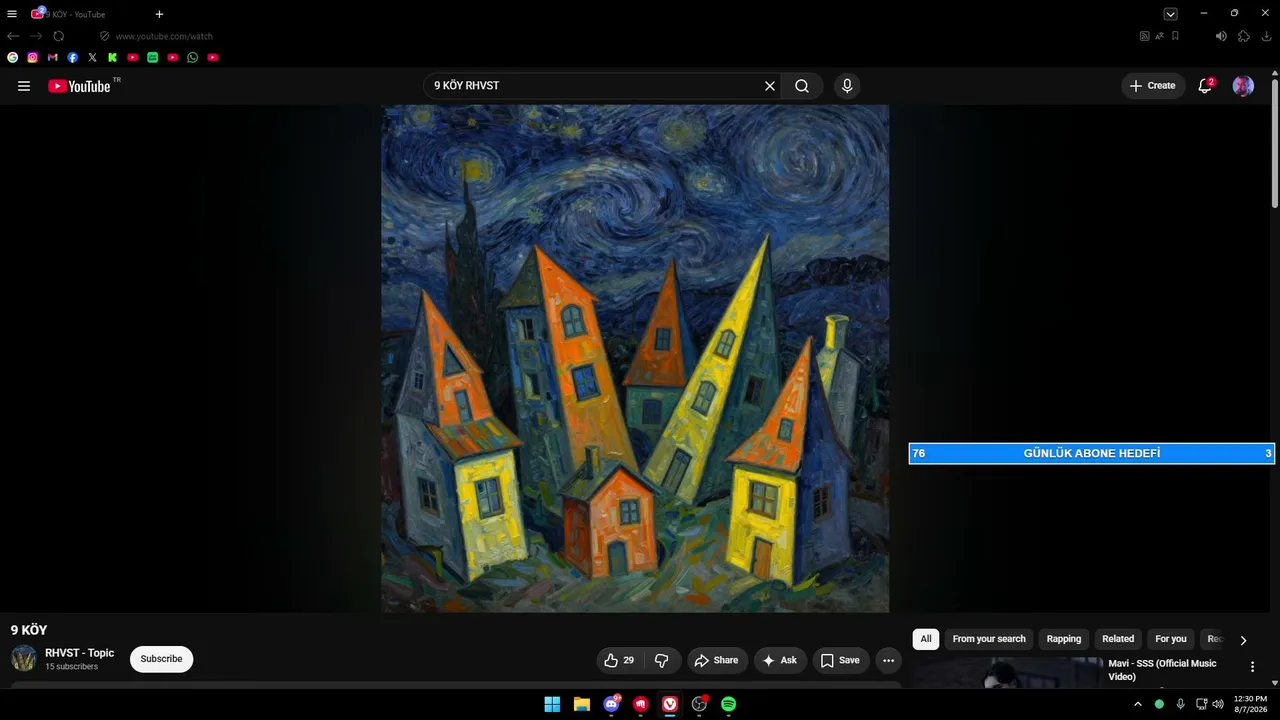Open the Google bookmark icon
This screenshot has width=1280, height=720.
tap(13, 58)
